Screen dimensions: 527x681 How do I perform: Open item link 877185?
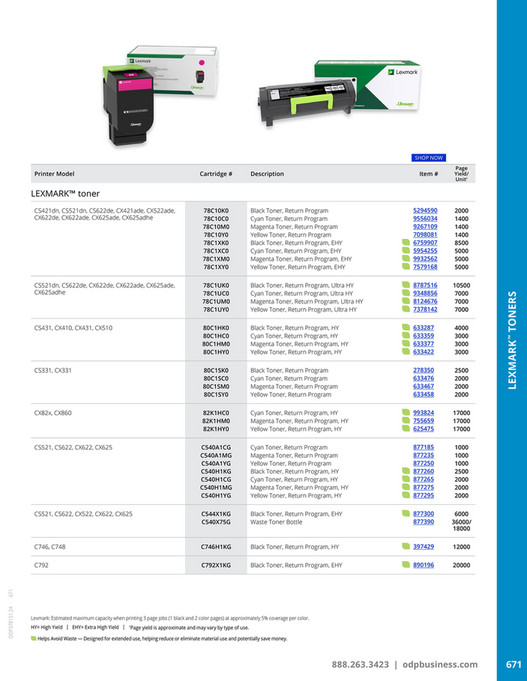click(x=423, y=447)
